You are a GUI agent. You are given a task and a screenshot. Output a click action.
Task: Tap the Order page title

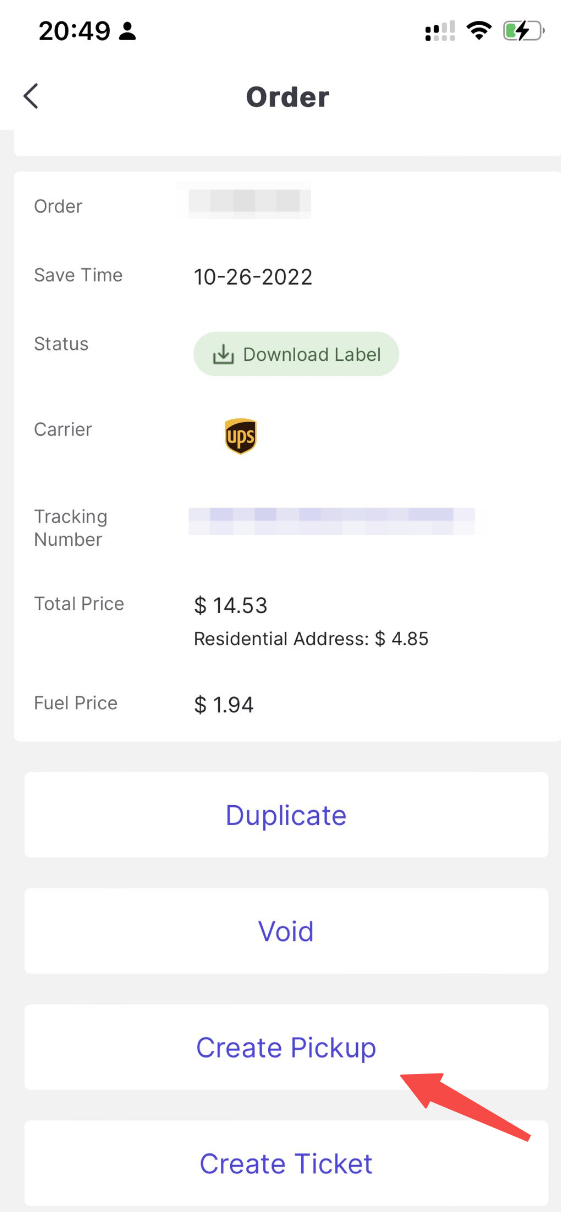pos(287,97)
